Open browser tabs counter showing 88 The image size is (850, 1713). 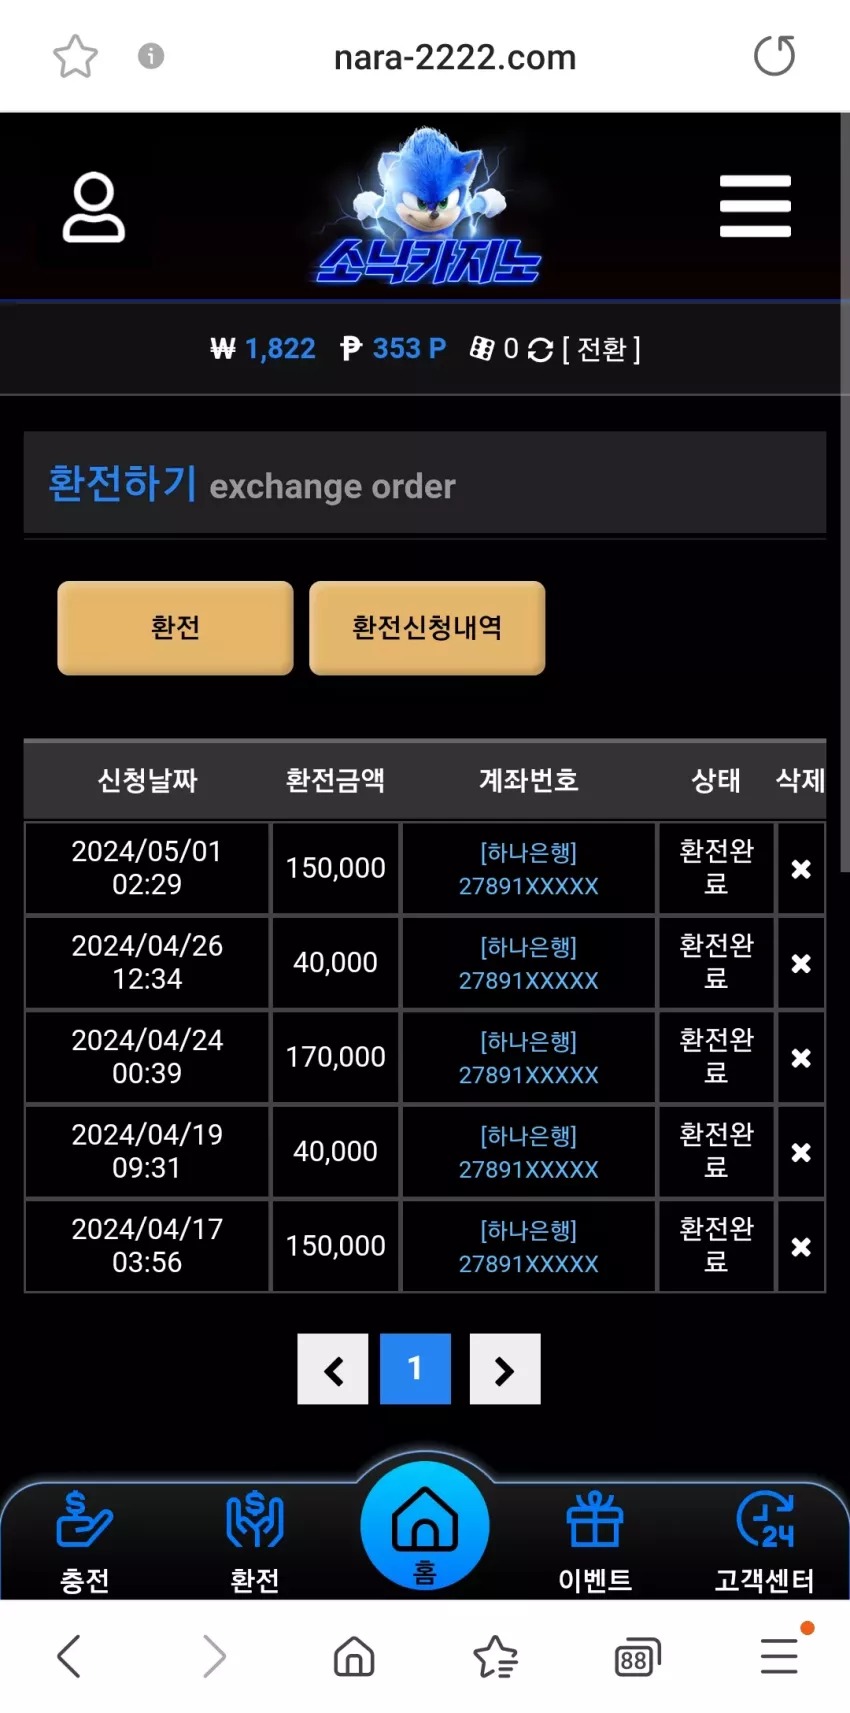(637, 1657)
